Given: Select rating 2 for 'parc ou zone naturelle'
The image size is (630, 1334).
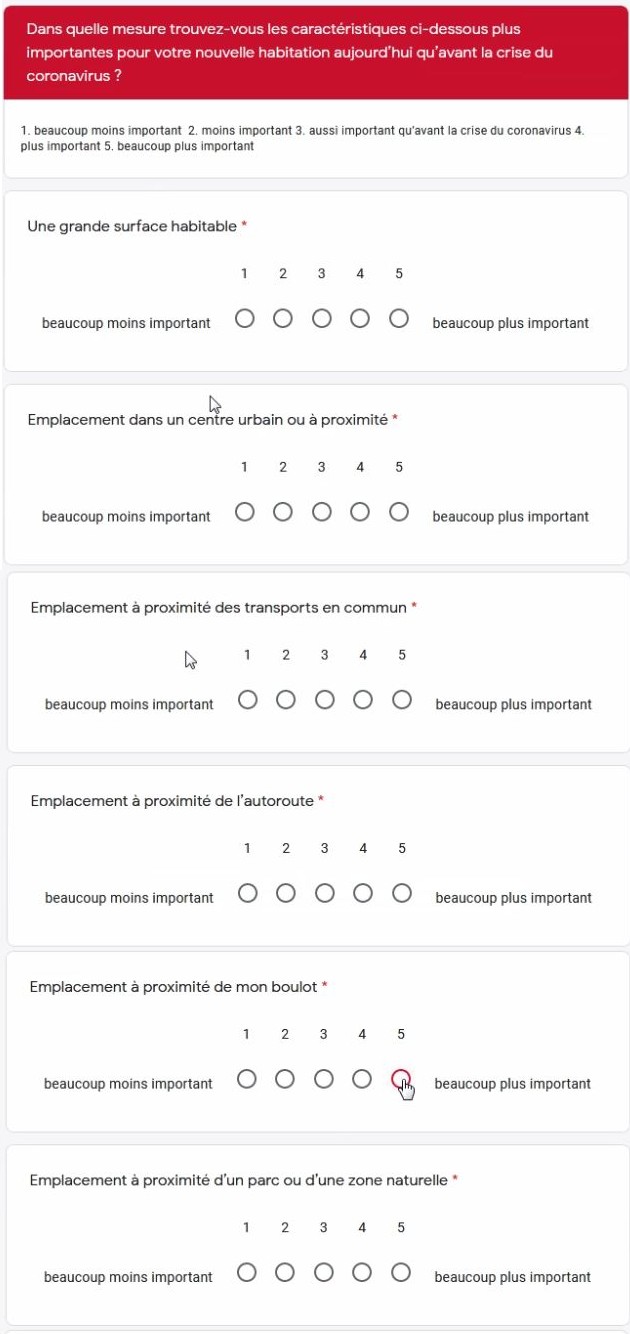Looking at the screenshot, I should point(285,1273).
